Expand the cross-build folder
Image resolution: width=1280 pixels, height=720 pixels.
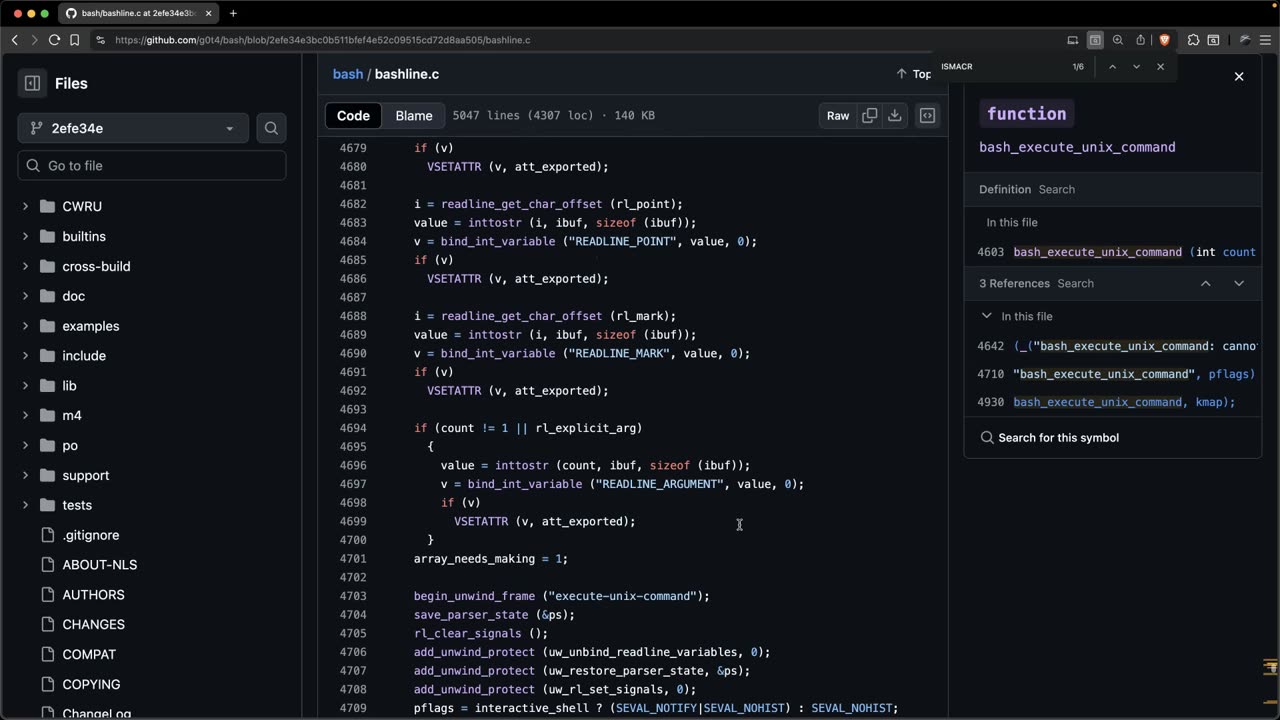[25, 267]
